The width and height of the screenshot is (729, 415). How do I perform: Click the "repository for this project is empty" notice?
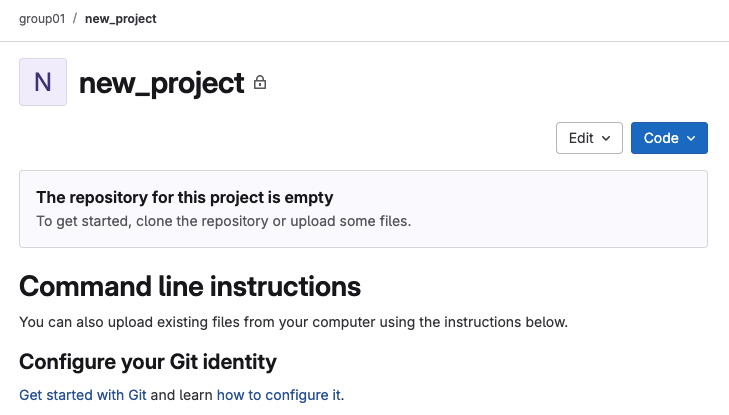point(184,197)
